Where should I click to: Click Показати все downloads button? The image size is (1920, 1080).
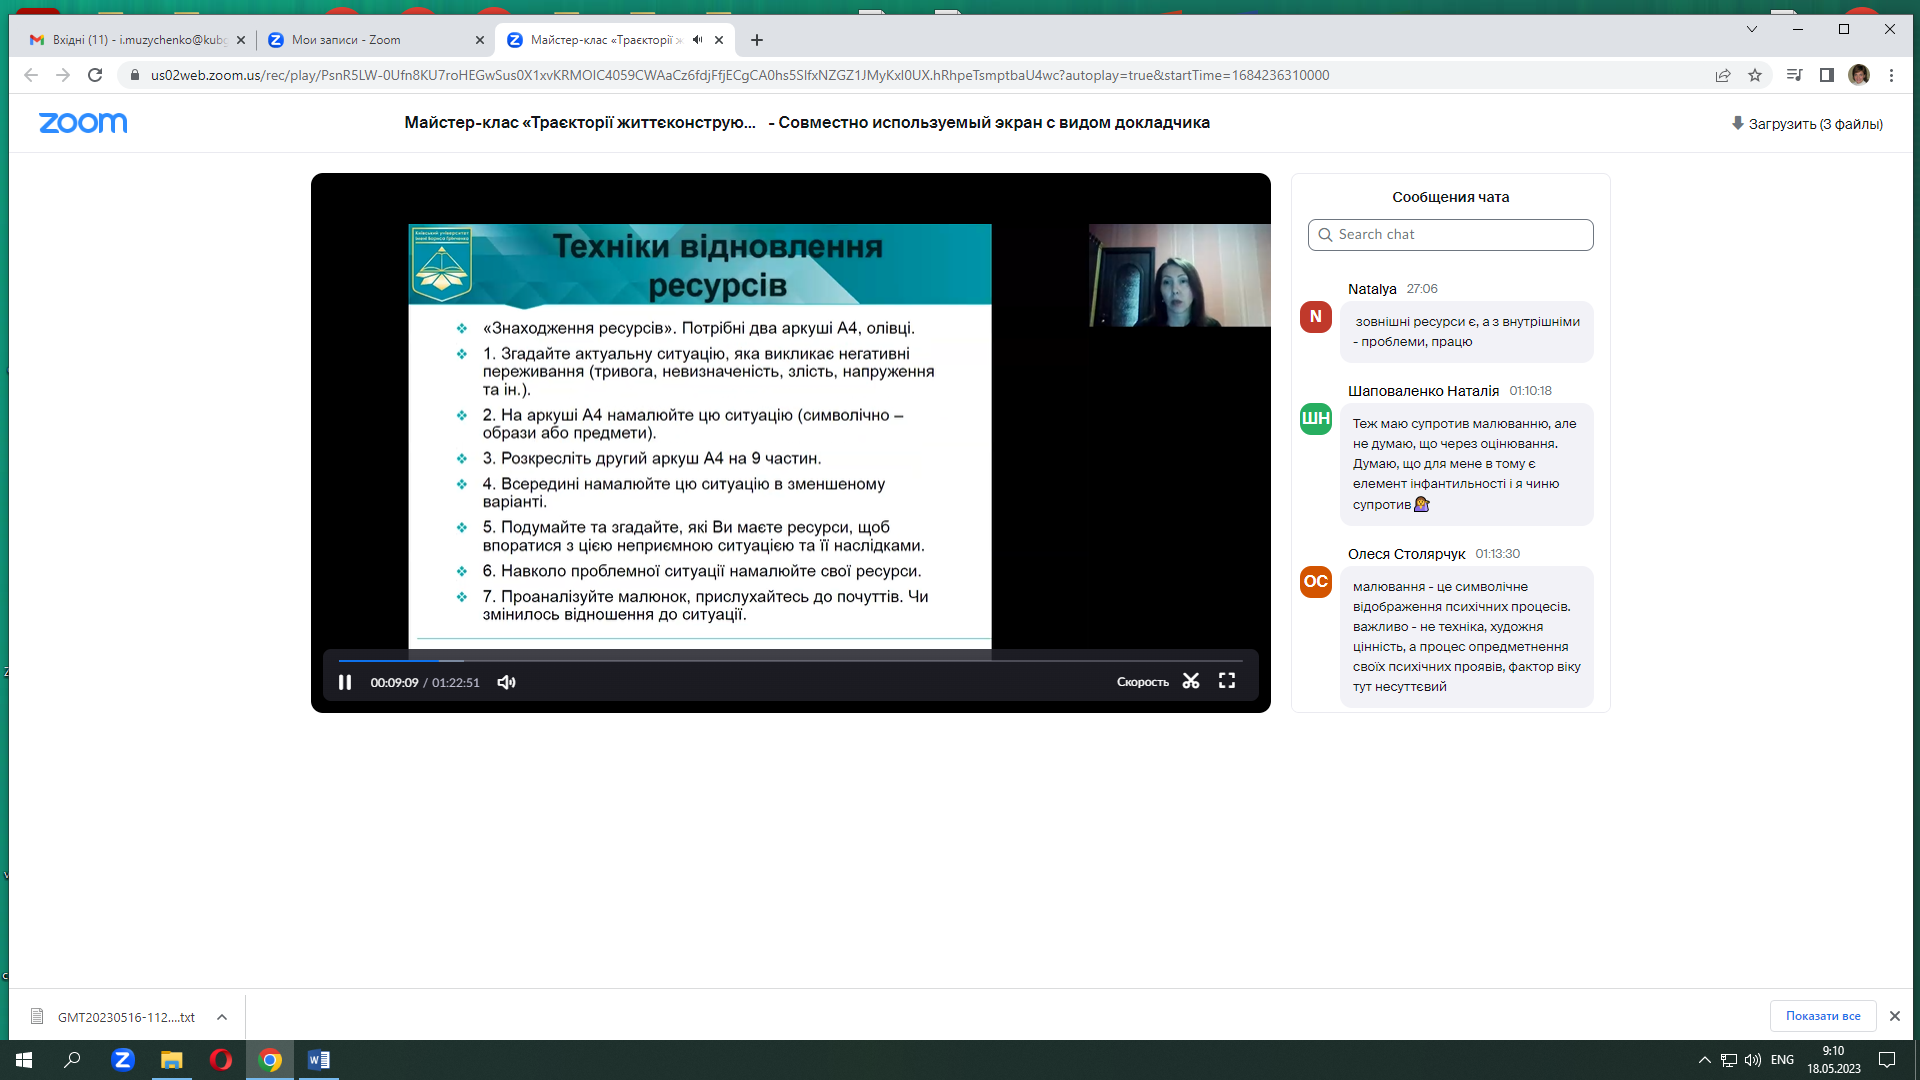[x=1822, y=1016]
